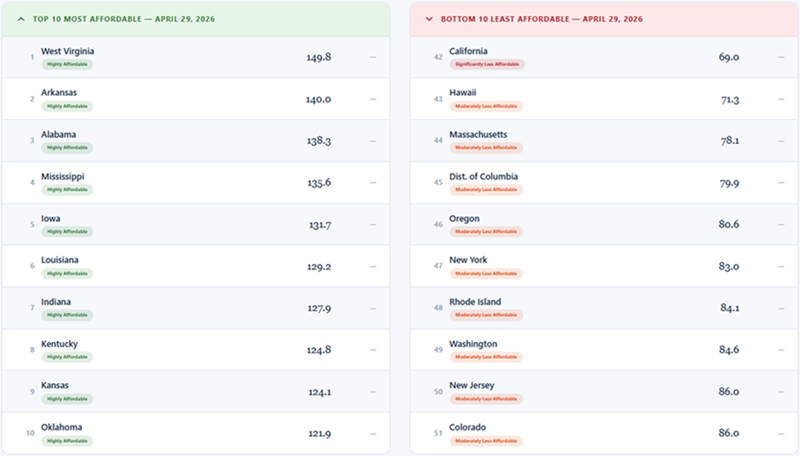Click the dash indicator beside California's score
Screen dimensions: 800x456
(781, 57)
